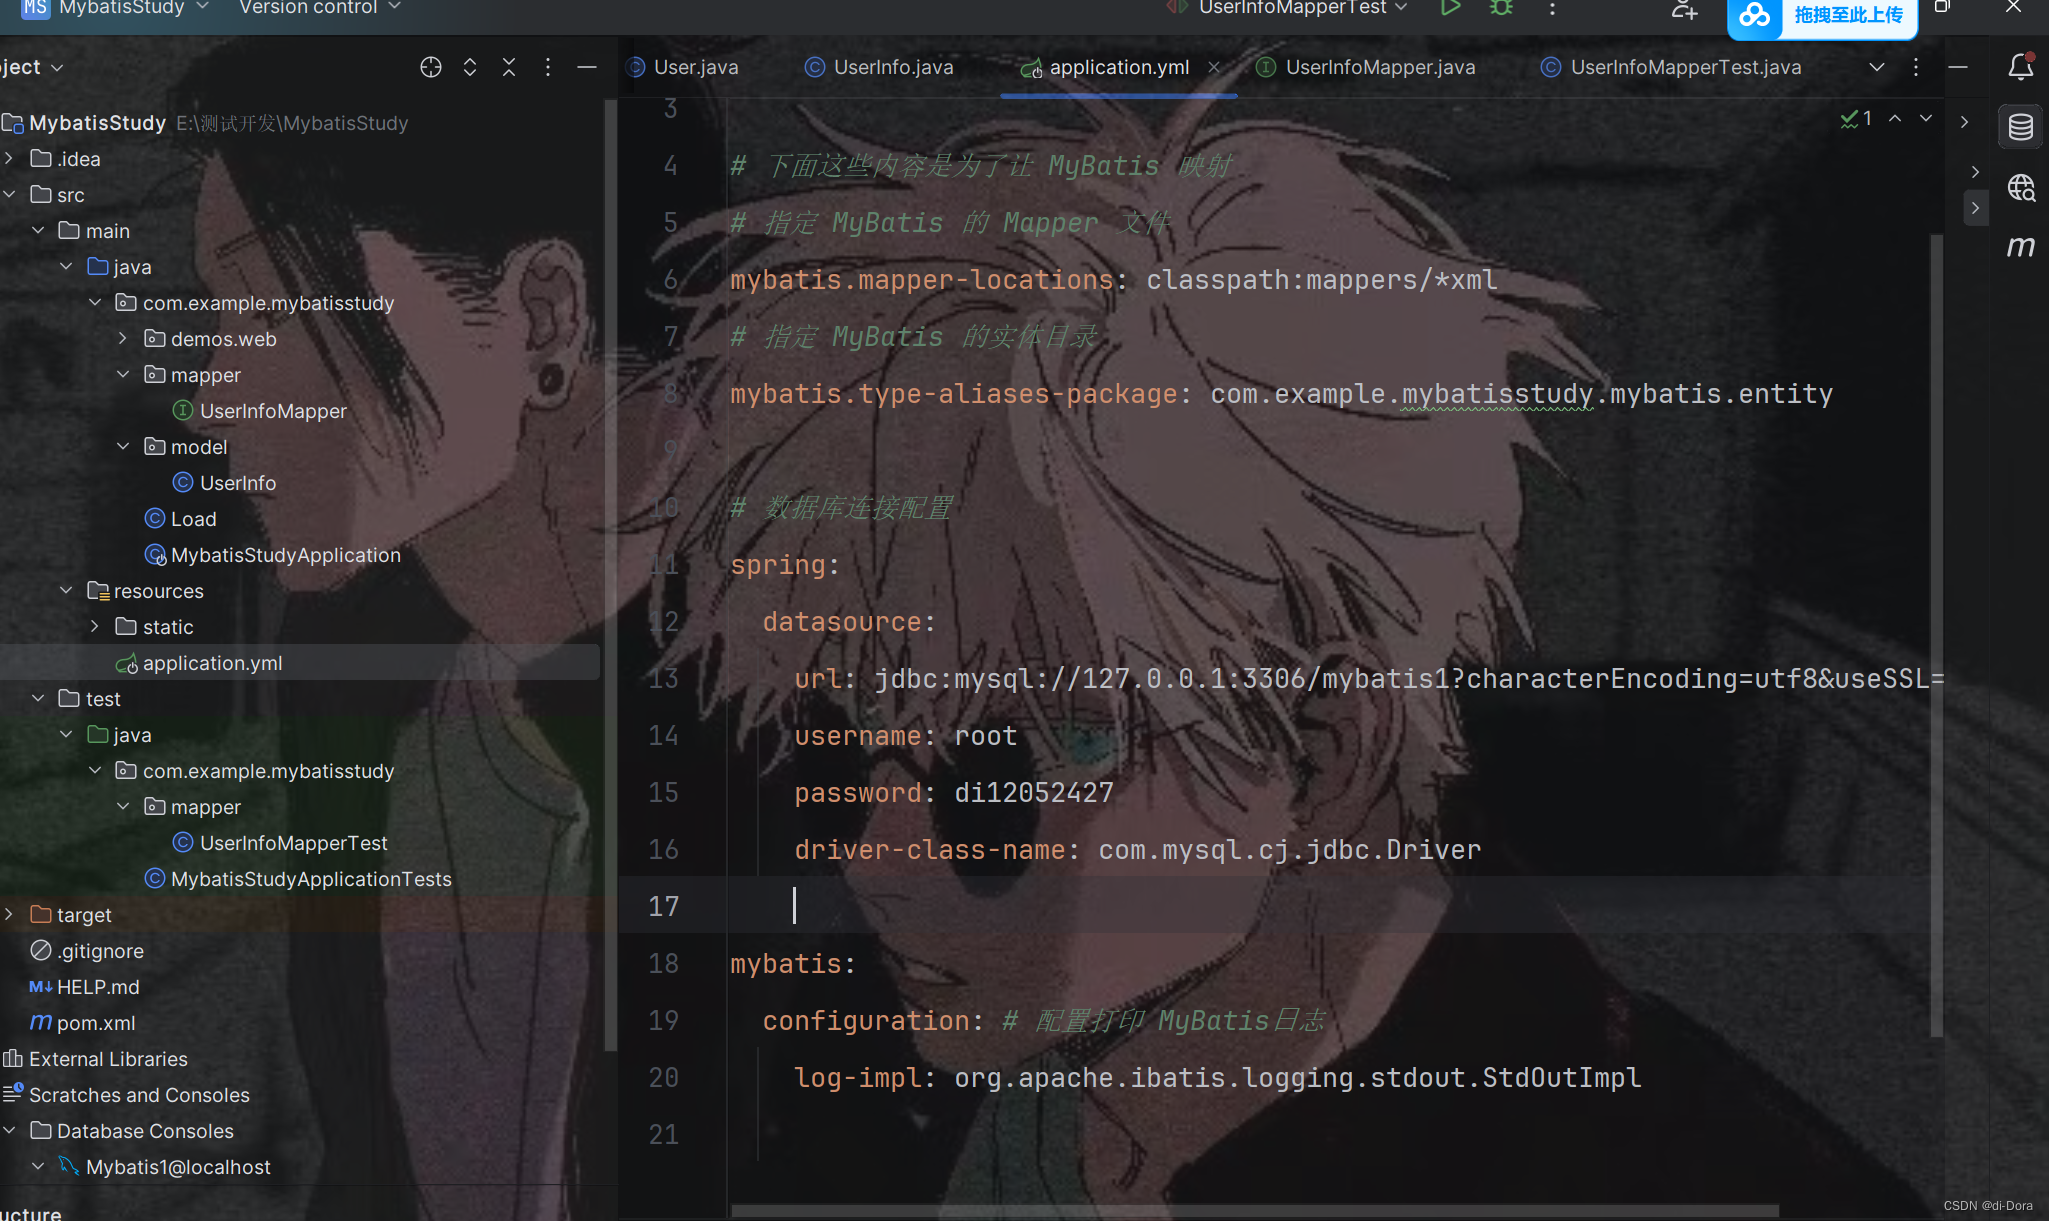The height and width of the screenshot is (1221, 2049).
Task: Open the Code With Me add-user icon
Action: click(x=1684, y=10)
